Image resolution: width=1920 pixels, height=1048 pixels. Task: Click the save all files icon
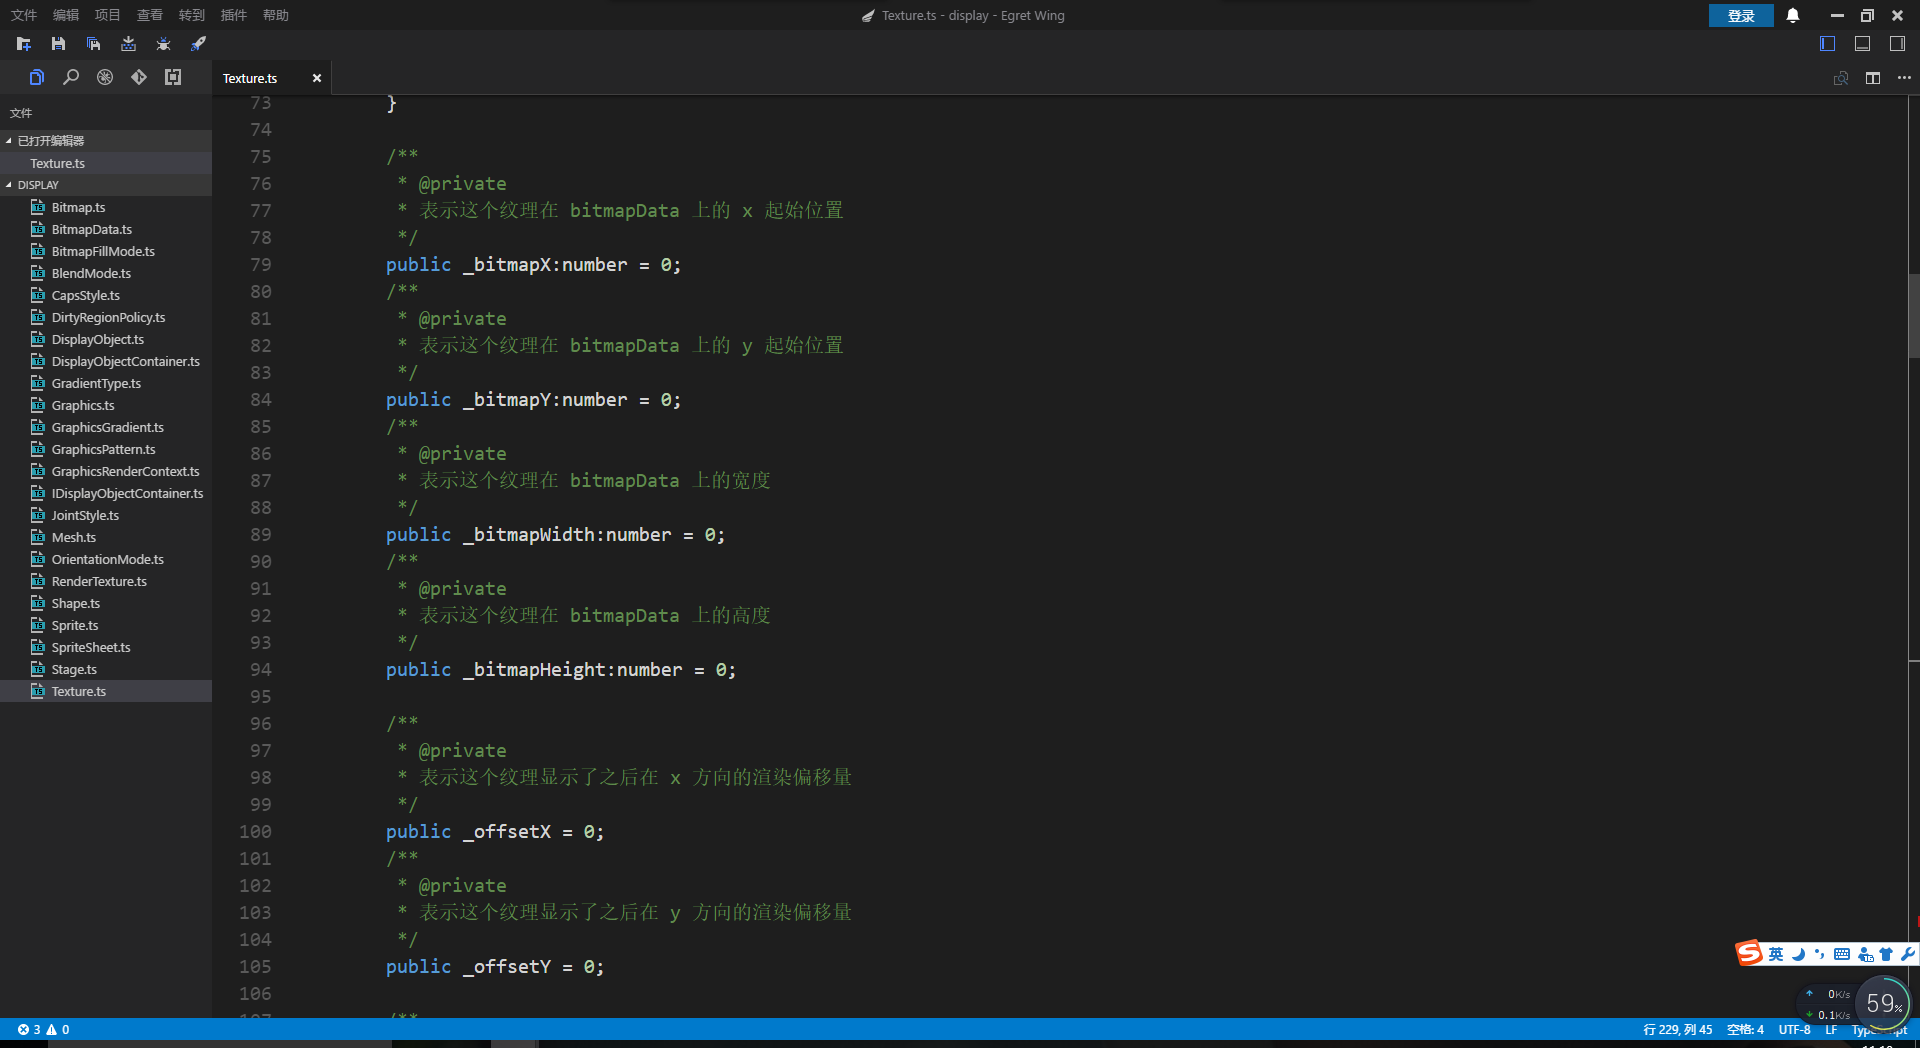coord(93,44)
